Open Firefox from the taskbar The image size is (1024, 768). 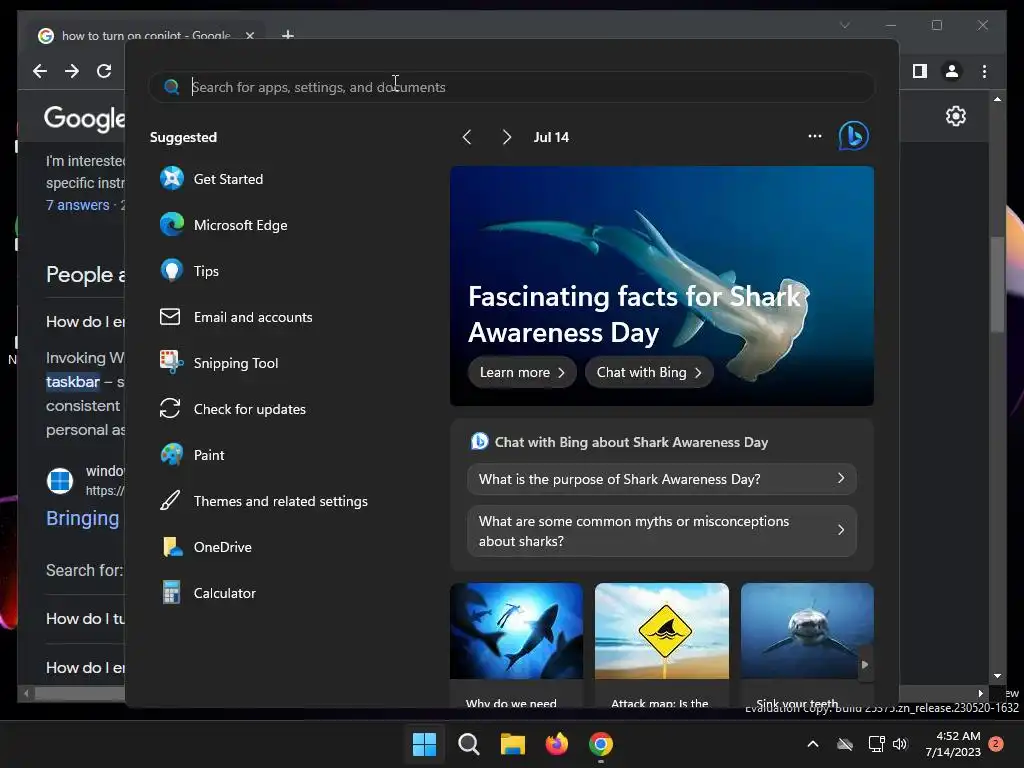click(x=556, y=744)
